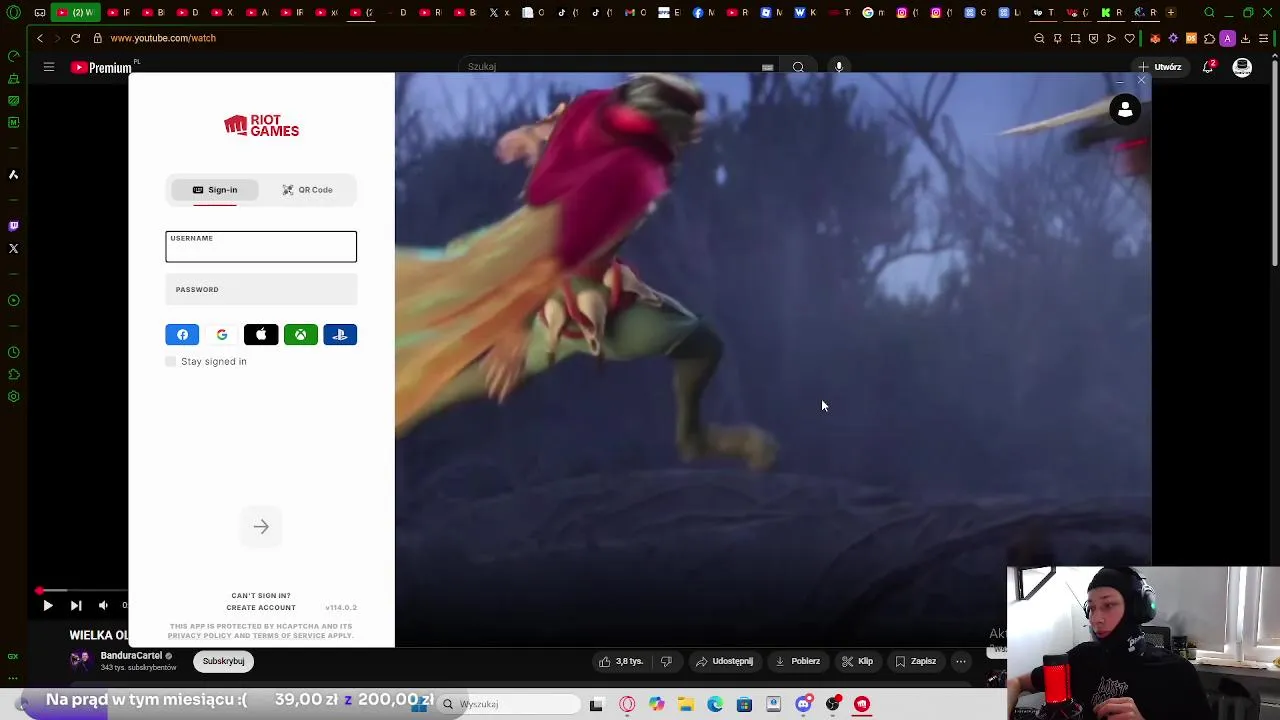The height and width of the screenshot is (720, 1280).
Task: Click the Subskrybuj subscribe button
Action: tap(223, 661)
